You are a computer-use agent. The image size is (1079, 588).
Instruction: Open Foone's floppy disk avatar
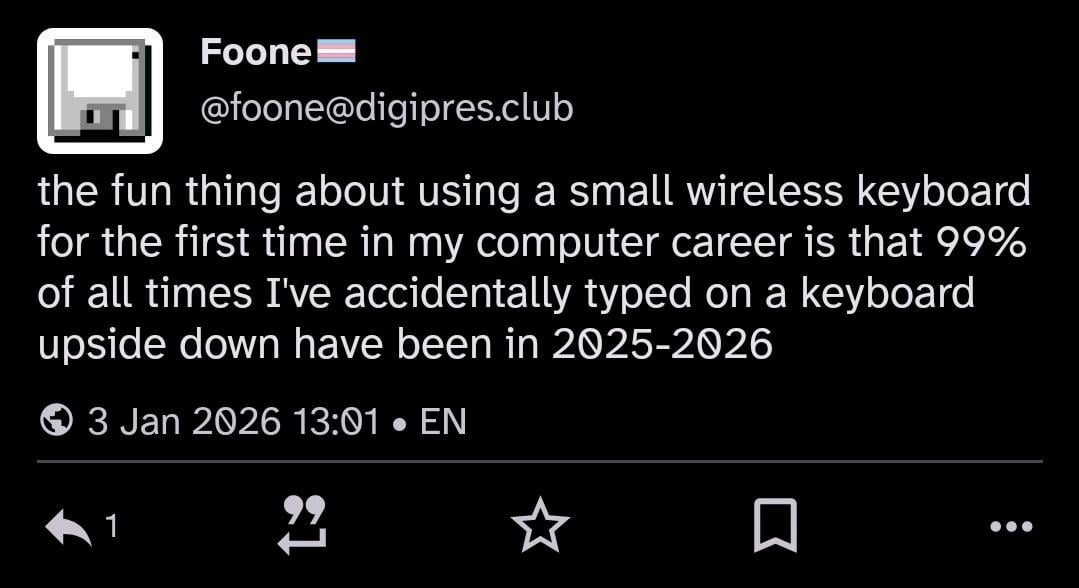(x=100, y=91)
